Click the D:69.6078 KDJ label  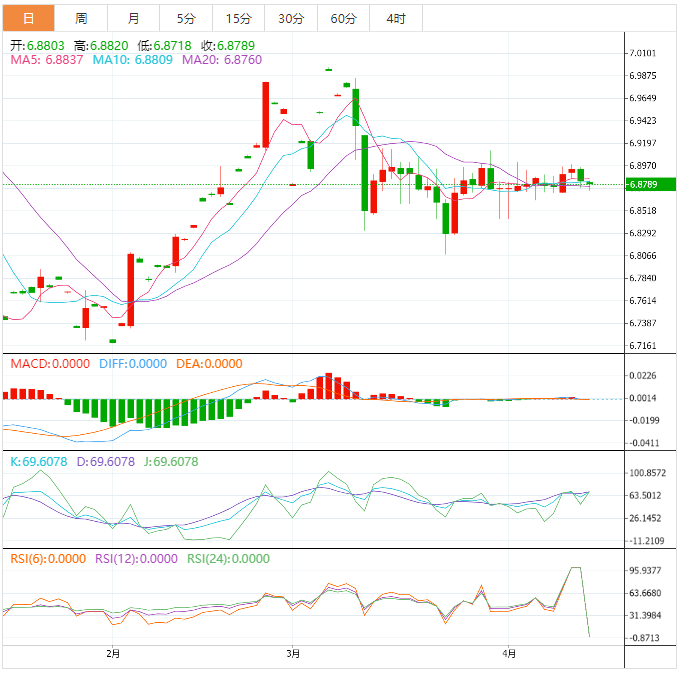click(106, 461)
